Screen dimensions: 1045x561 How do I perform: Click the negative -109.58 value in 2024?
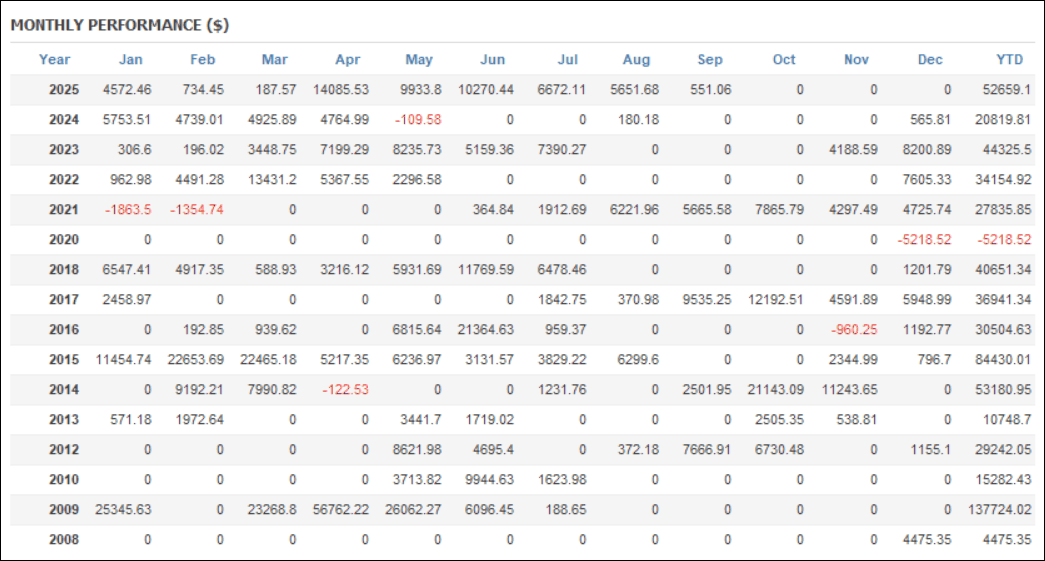point(419,120)
